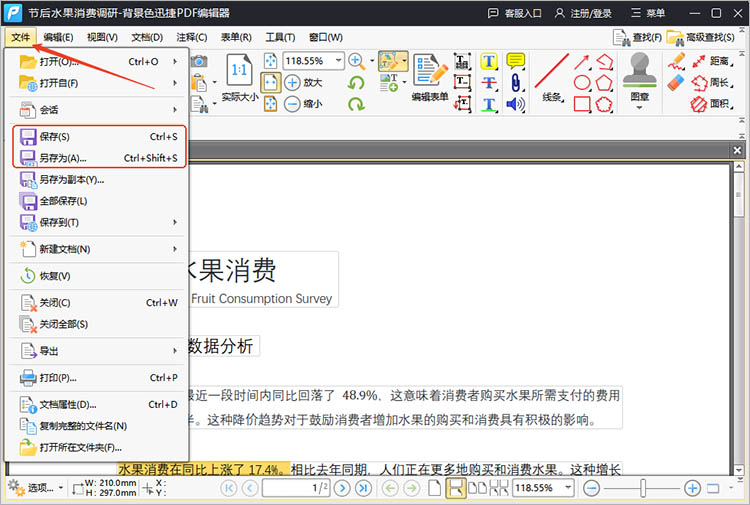Select the 线条 line tool
750x505 pixels.
click(551, 77)
